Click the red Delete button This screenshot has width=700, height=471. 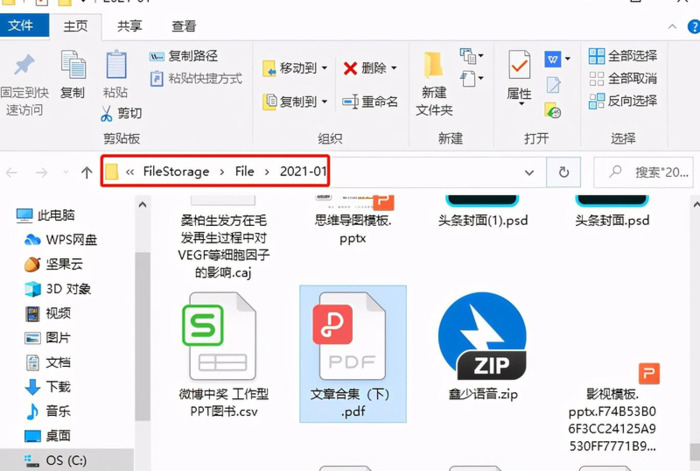click(364, 68)
